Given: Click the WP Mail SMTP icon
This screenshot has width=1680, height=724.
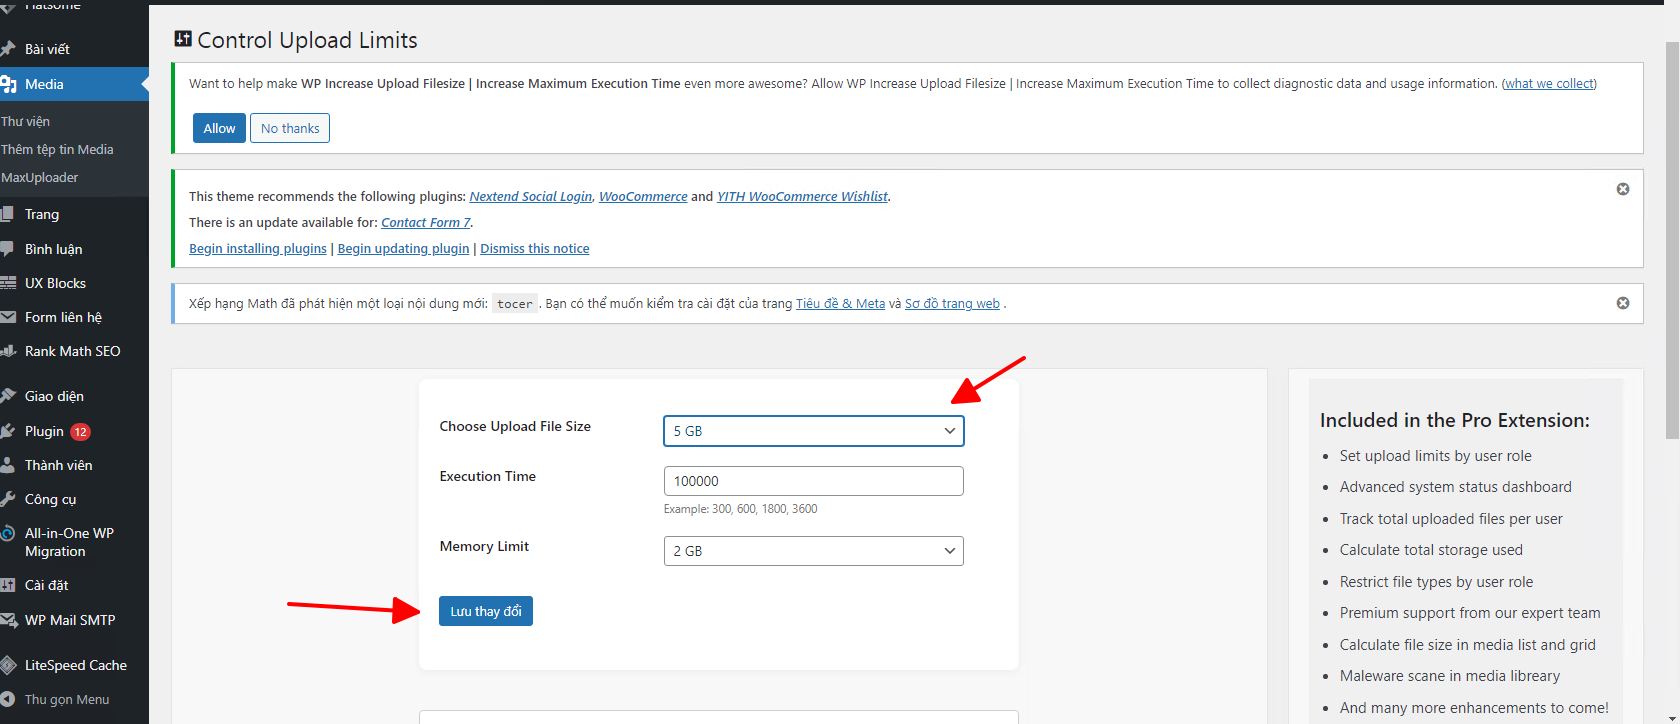Looking at the screenshot, I should [x=8, y=620].
